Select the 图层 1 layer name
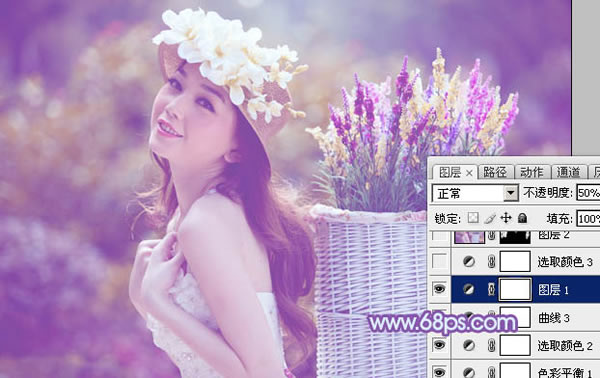The width and height of the screenshot is (600, 378). click(553, 290)
